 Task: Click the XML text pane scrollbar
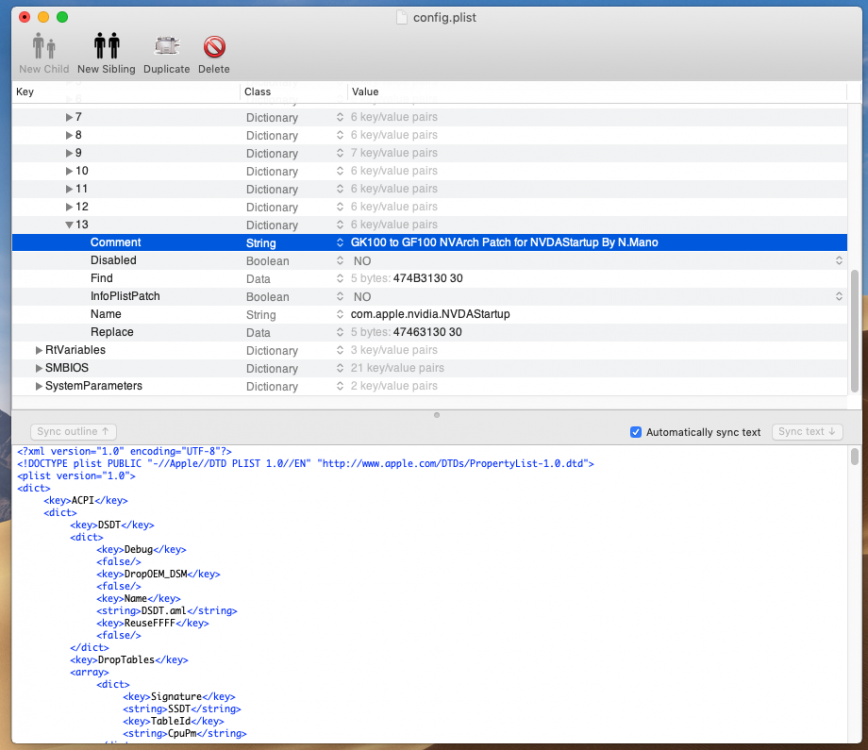click(x=854, y=456)
